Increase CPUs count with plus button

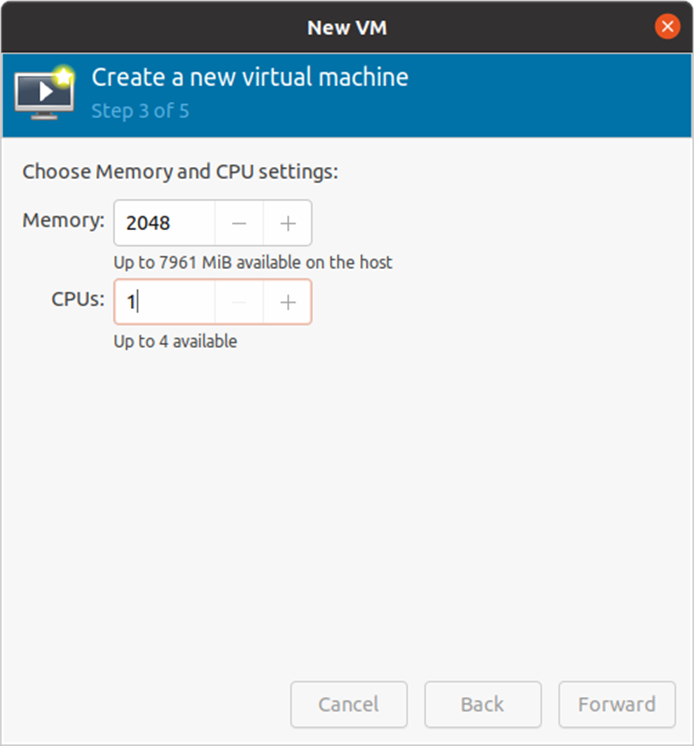pos(288,302)
